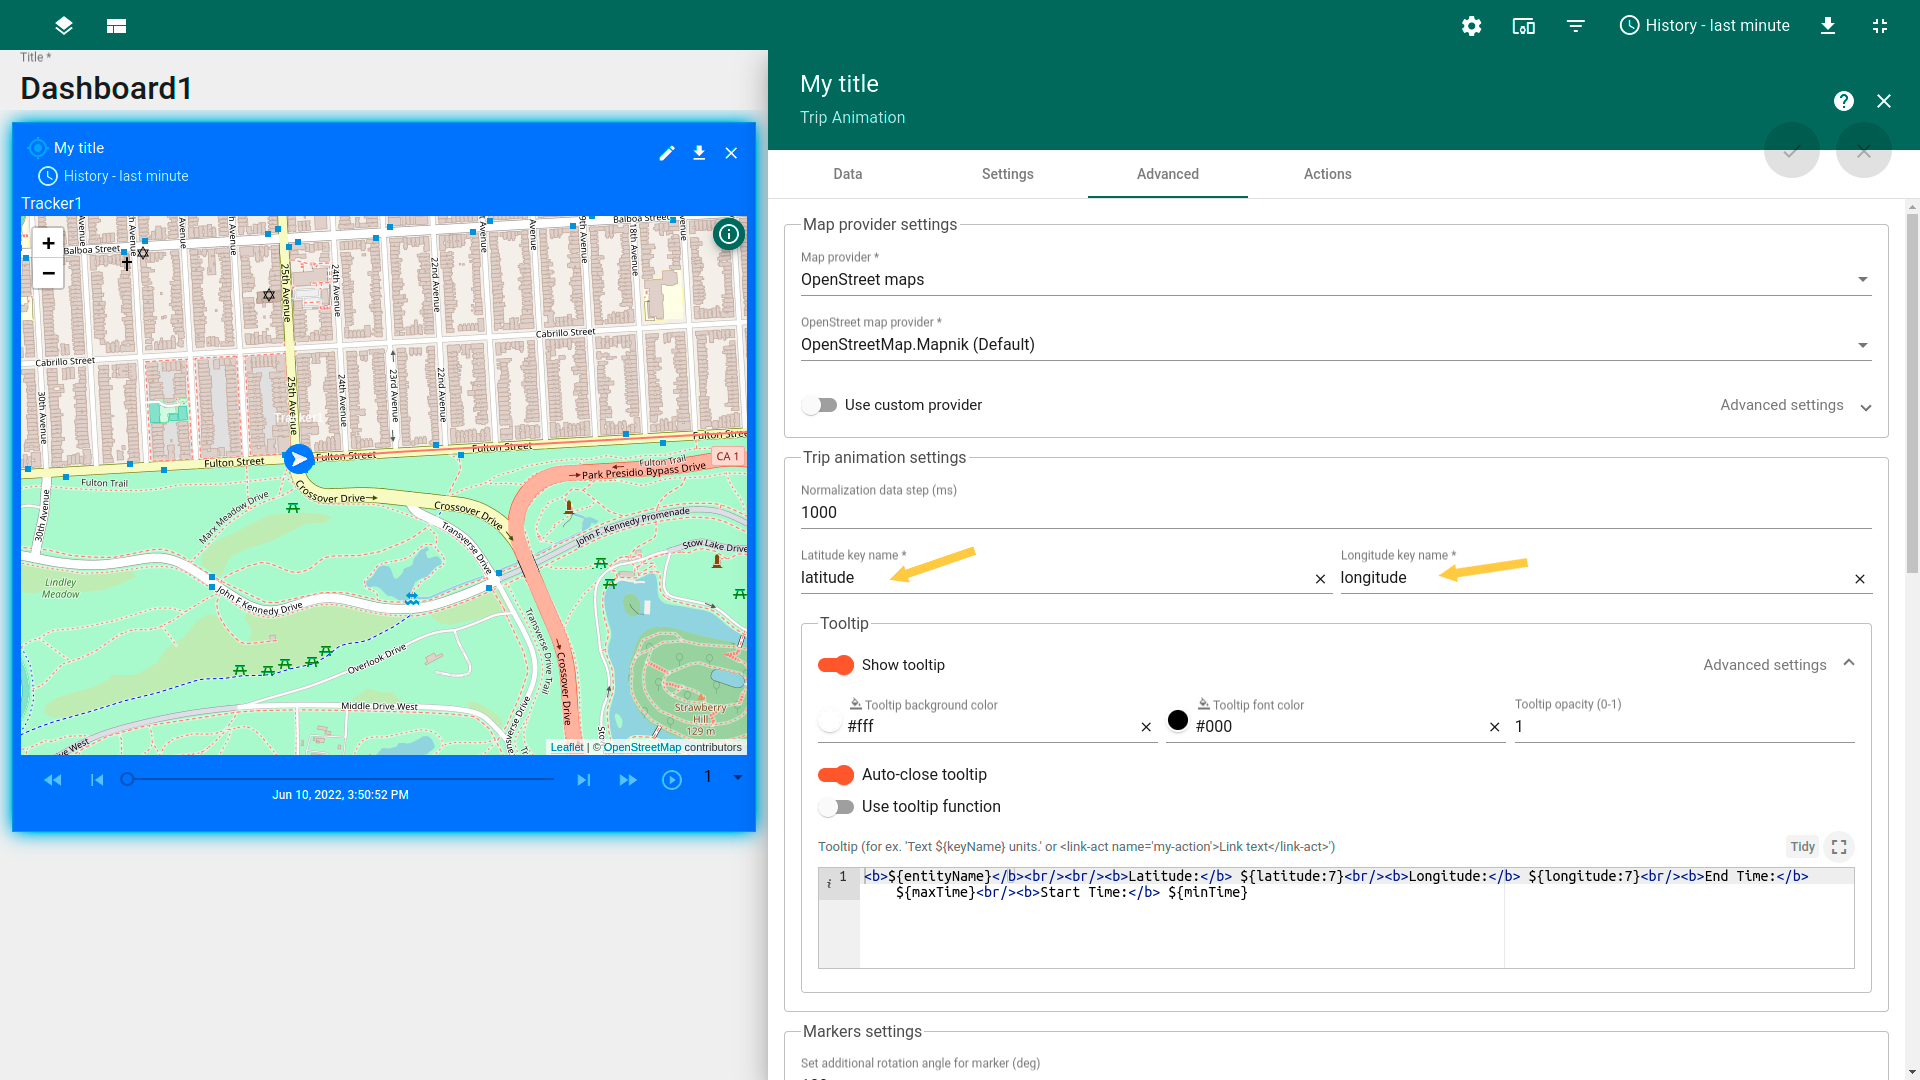Open the filters icon

[1575, 26]
